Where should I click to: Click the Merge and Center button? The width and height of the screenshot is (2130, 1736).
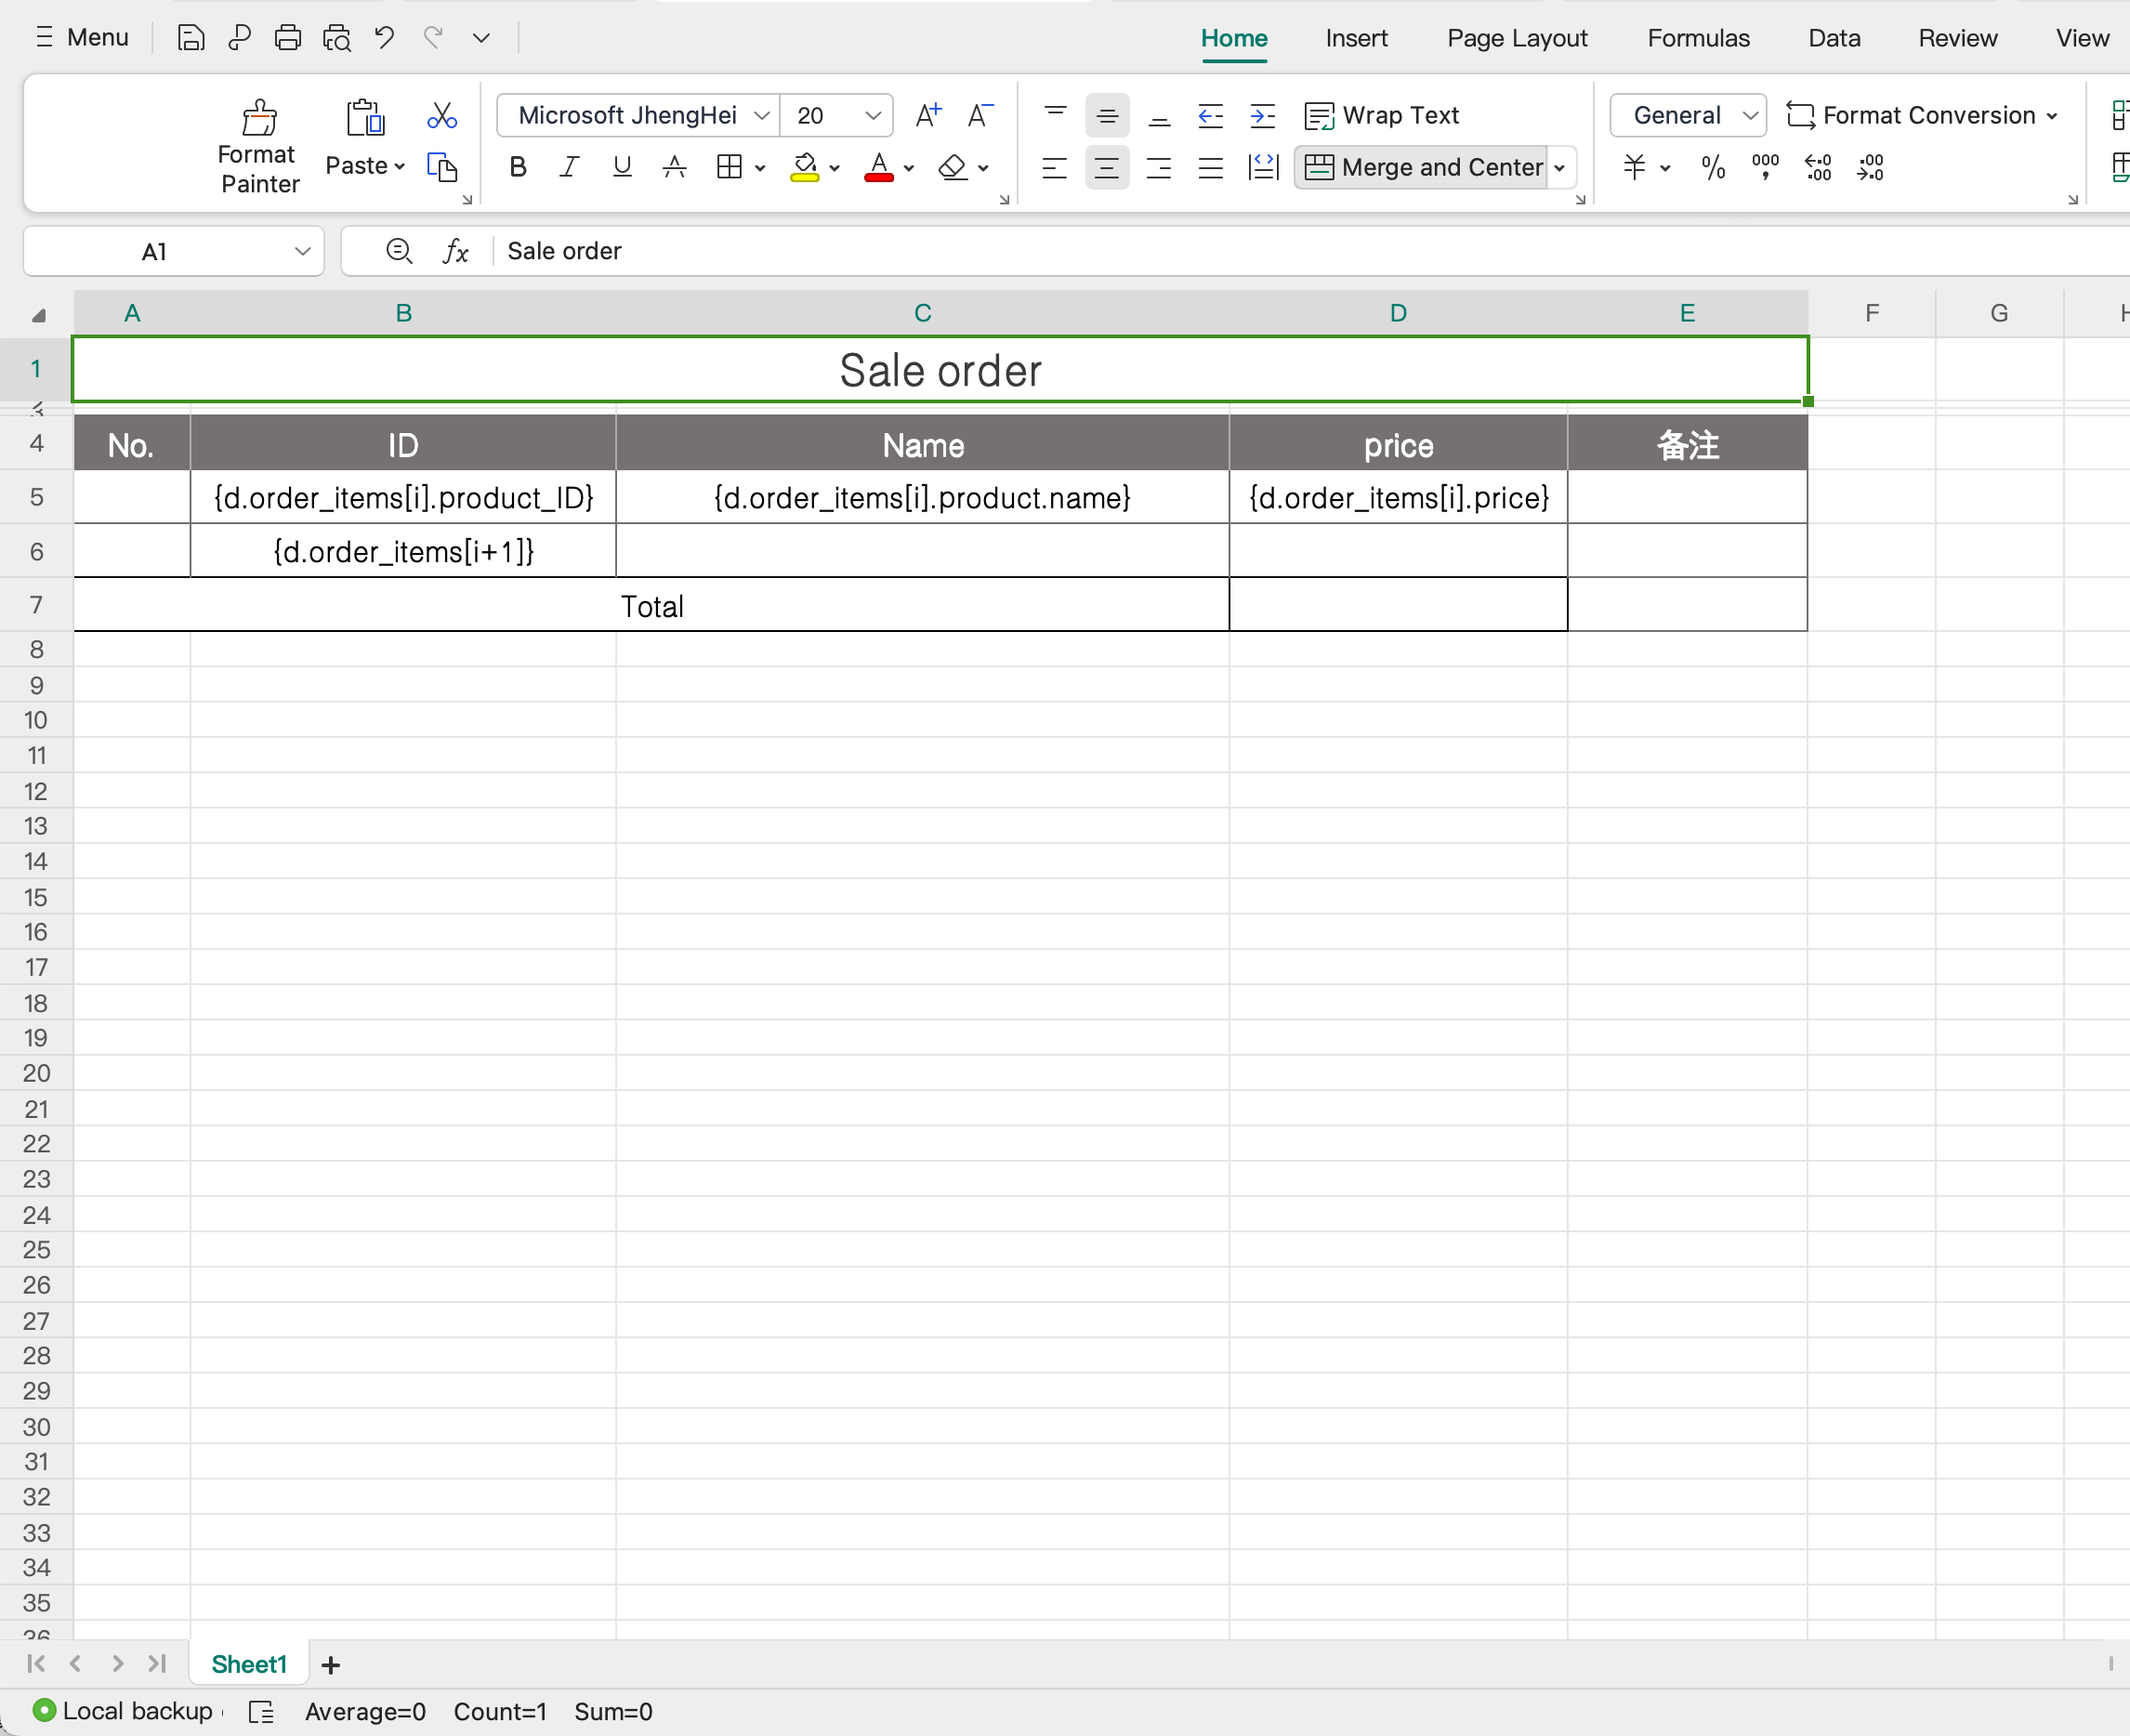(x=1424, y=167)
